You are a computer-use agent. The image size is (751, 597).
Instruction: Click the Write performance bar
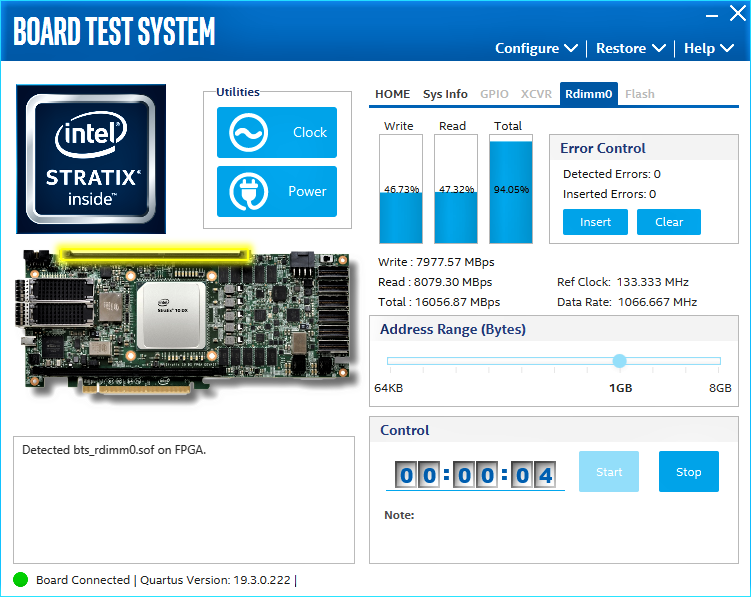coord(401,189)
